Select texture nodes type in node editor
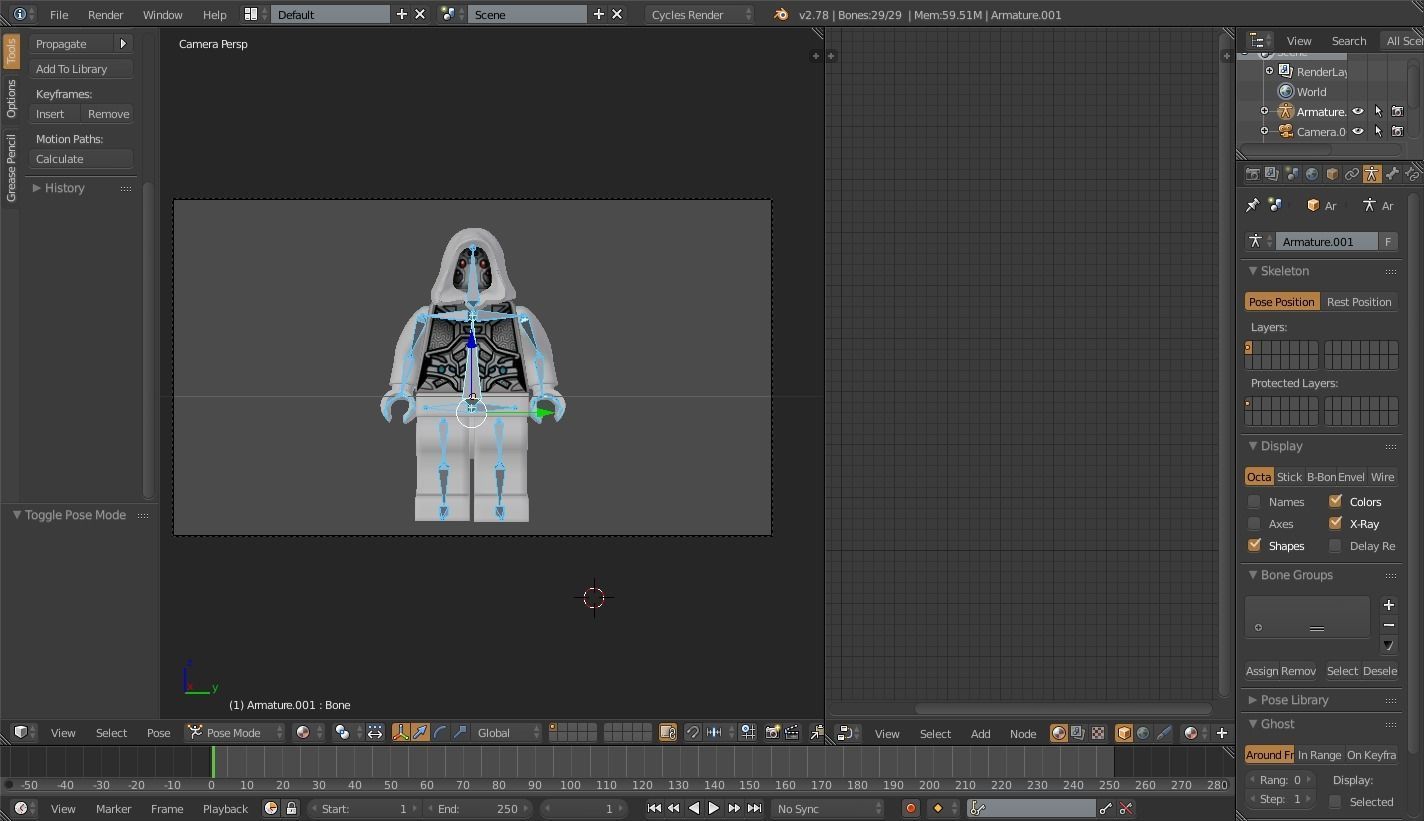The width and height of the screenshot is (1424, 821). 1098,733
